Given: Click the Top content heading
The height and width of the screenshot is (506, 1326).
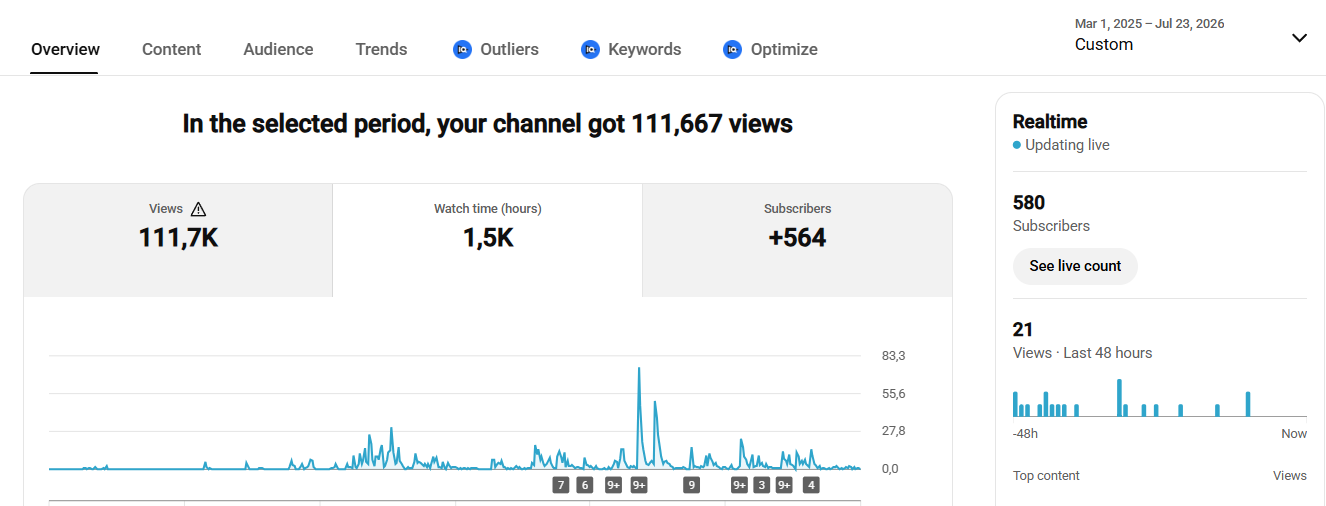Looking at the screenshot, I should 1046,476.
